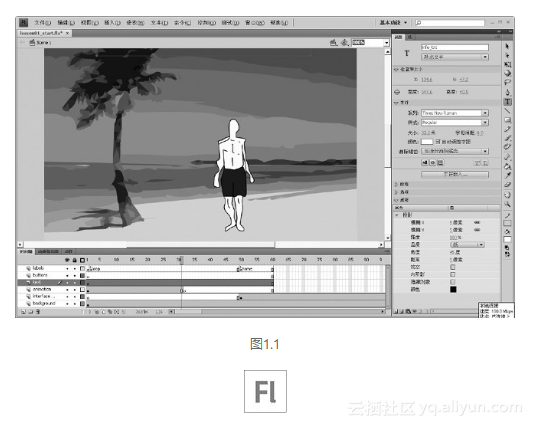Open the View (视图) menu
533x427 pixels.
[89, 22]
